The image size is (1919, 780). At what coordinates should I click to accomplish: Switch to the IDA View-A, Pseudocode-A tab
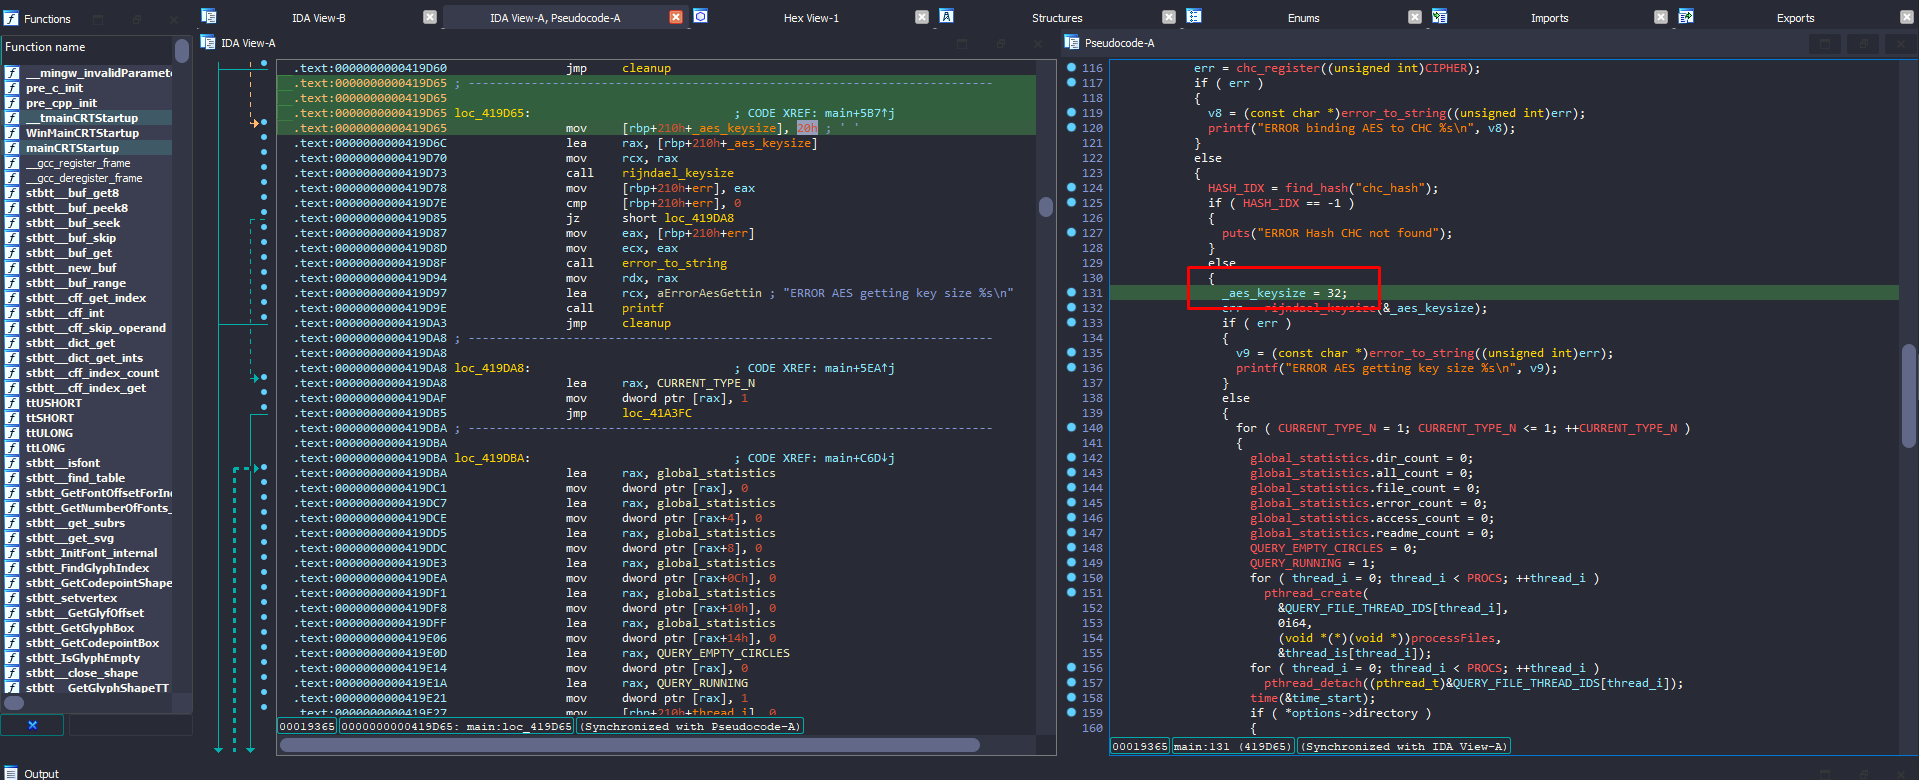point(555,18)
